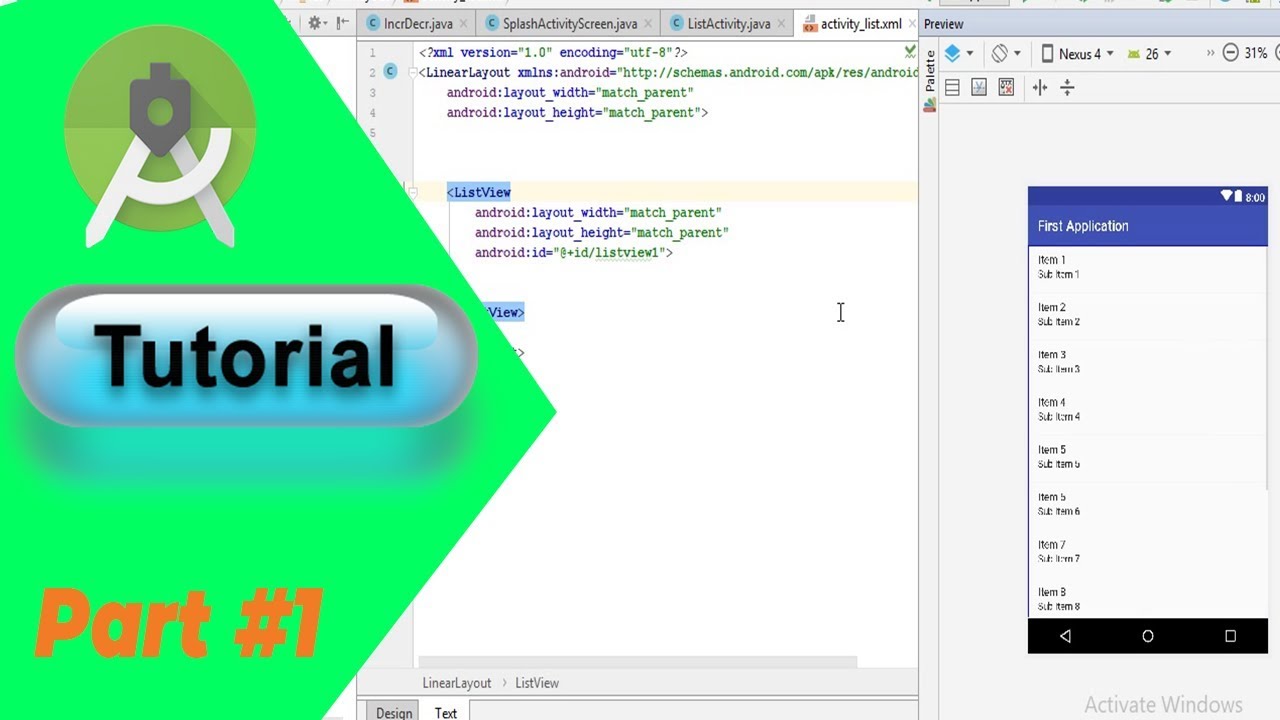Close the activity_list.xml tab
Image resolution: width=1280 pixels, height=720 pixels.
click(911, 24)
